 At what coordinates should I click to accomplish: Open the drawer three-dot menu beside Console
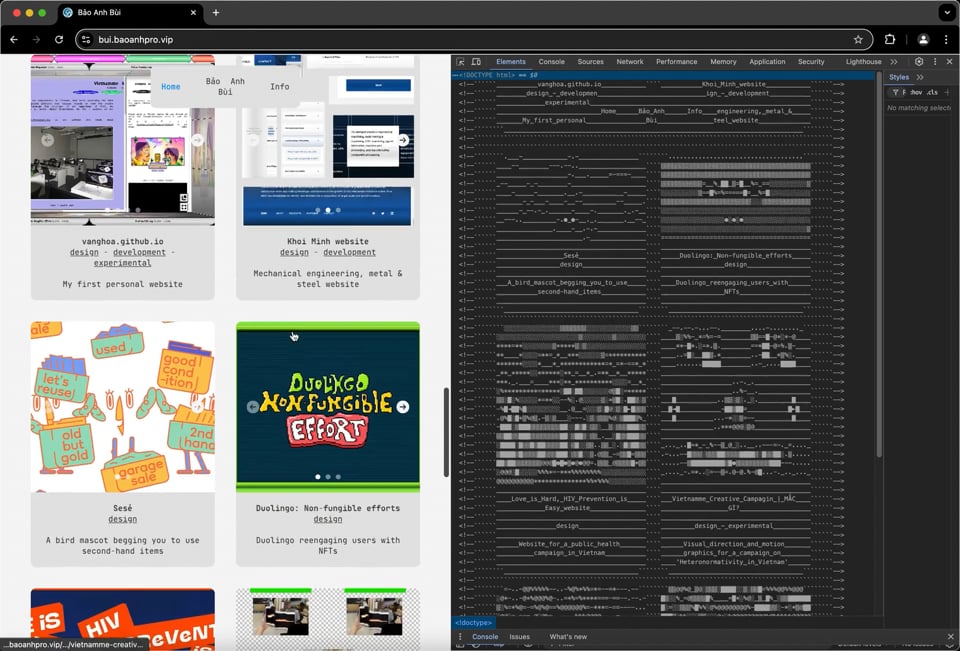pyautogui.click(x=460, y=637)
